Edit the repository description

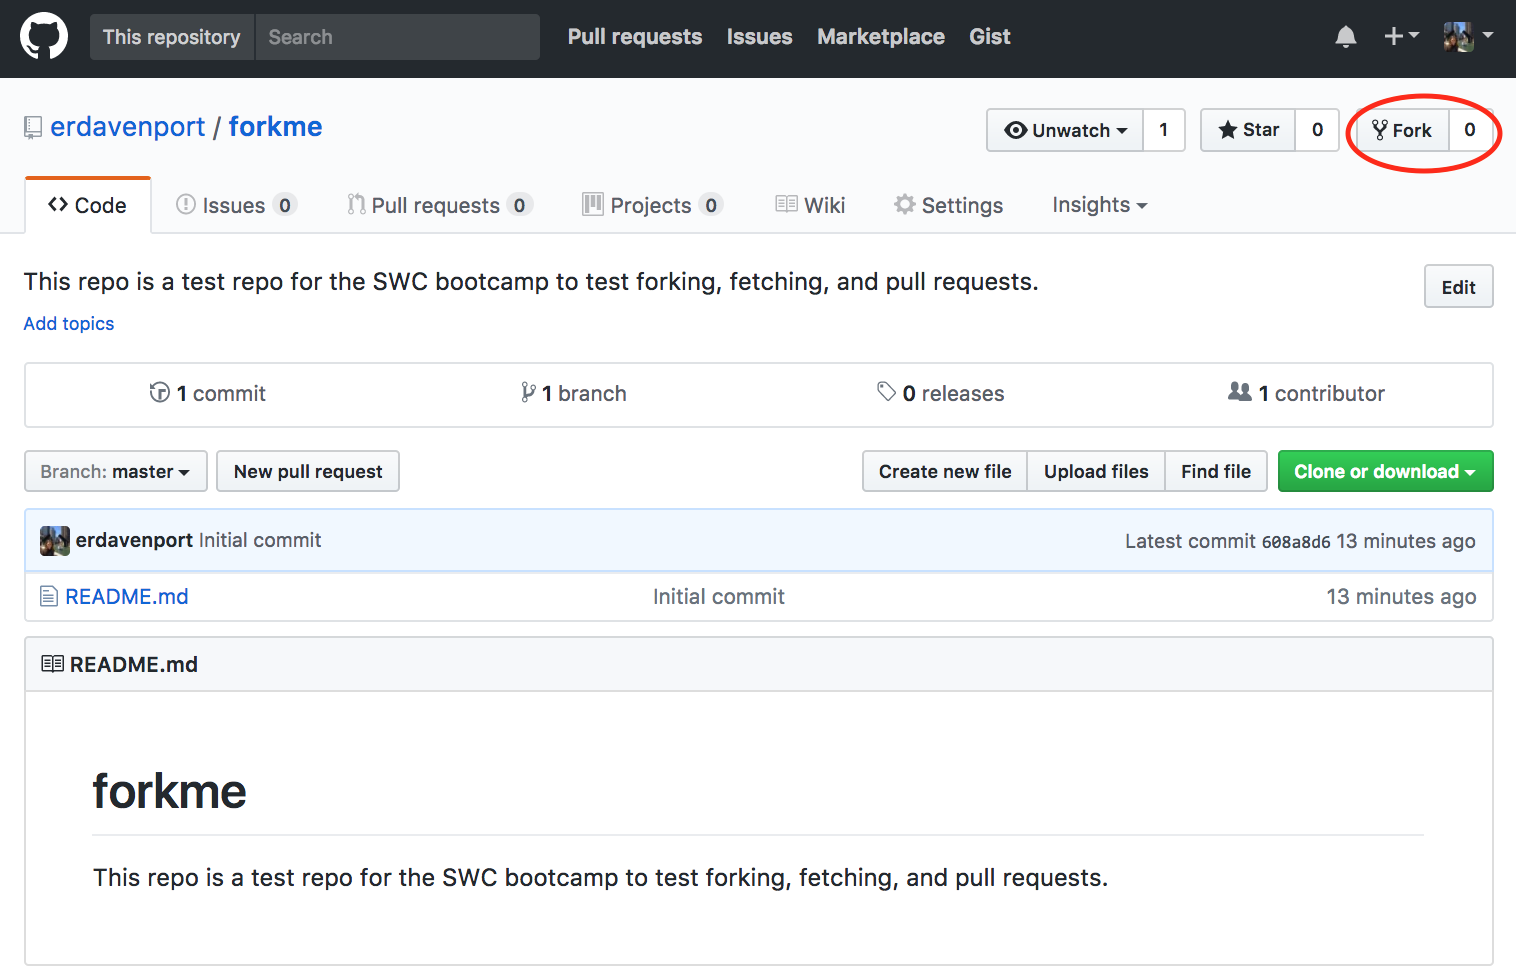(1458, 287)
